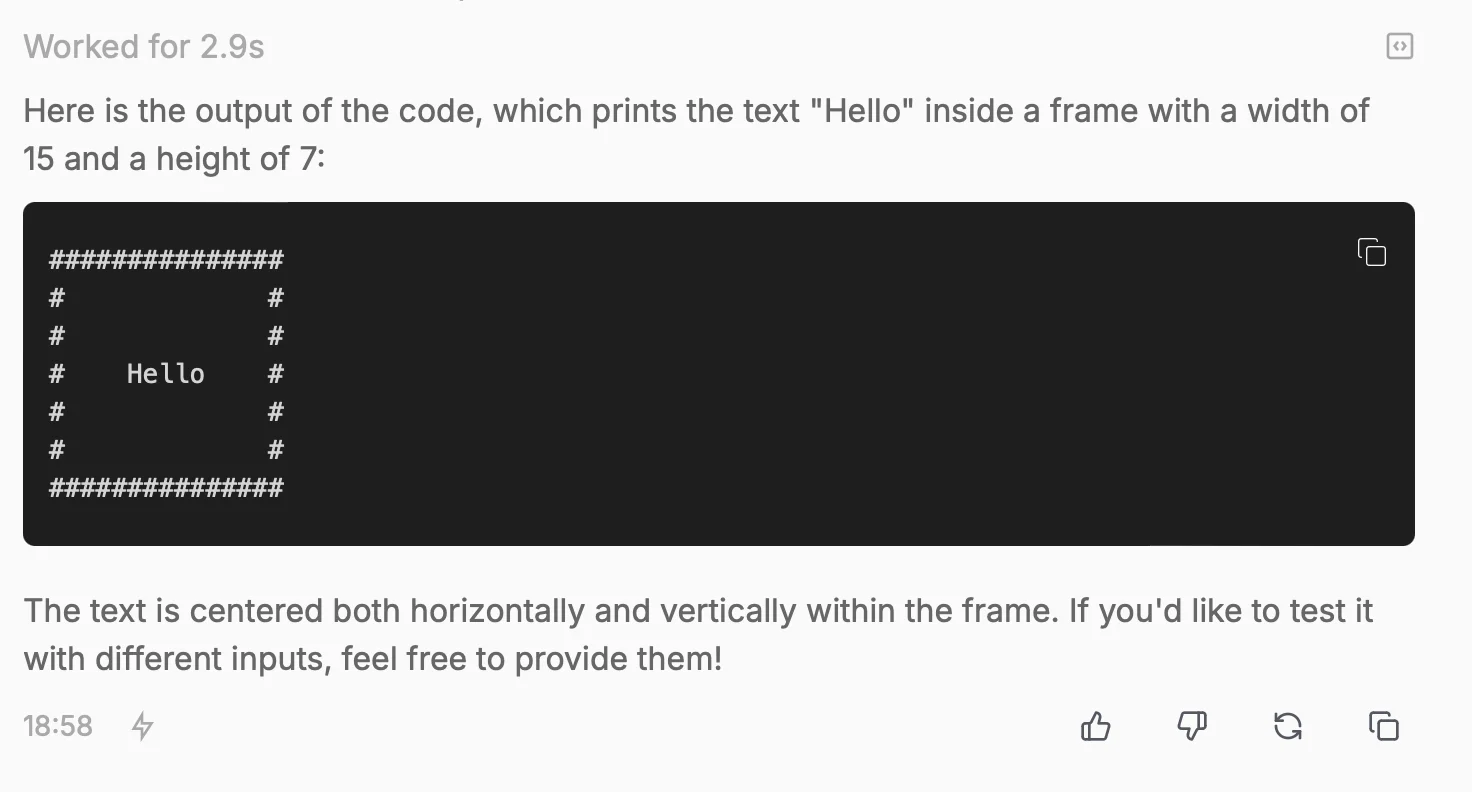Image resolution: width=1472 pixels, height=792 pixels.
Task: Click the quoted "Hello" in the intro sentence
Action: [x=861, y=110]
